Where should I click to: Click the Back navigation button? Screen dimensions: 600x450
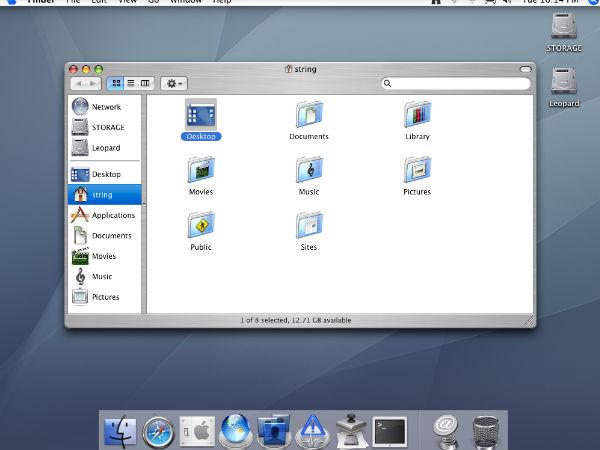80,83
